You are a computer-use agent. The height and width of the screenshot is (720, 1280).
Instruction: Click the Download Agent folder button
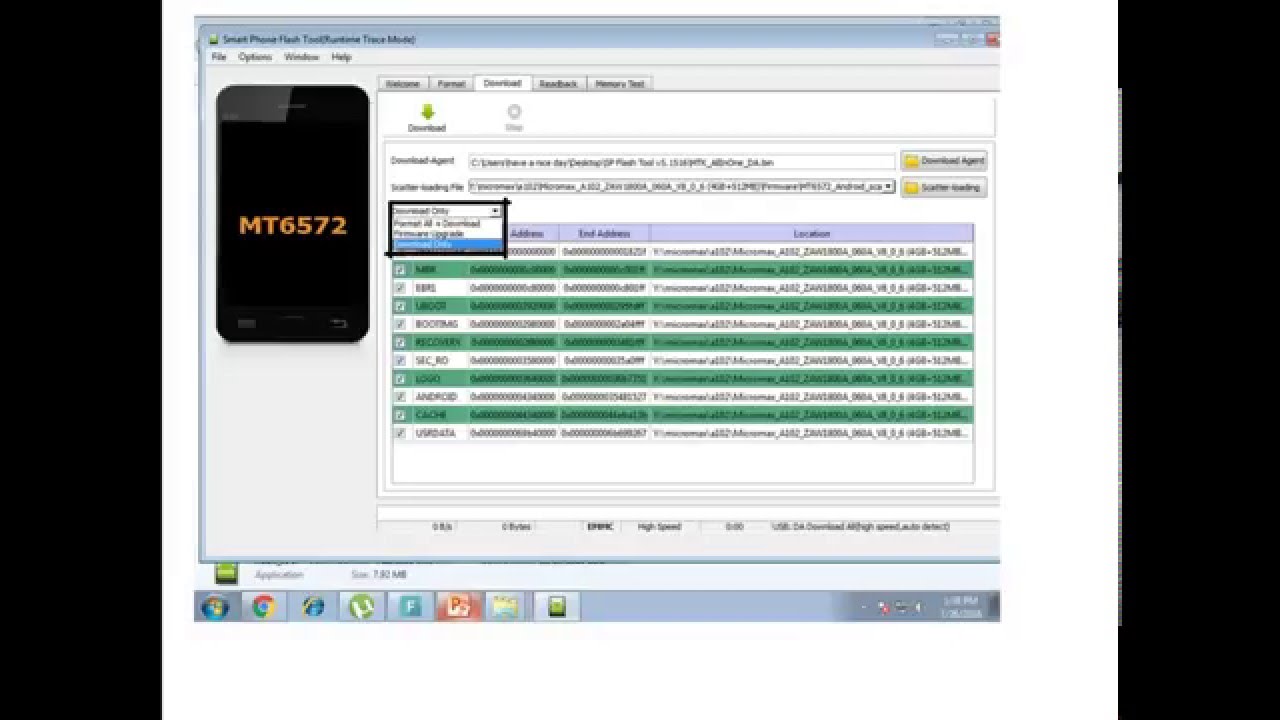point(944,160)
